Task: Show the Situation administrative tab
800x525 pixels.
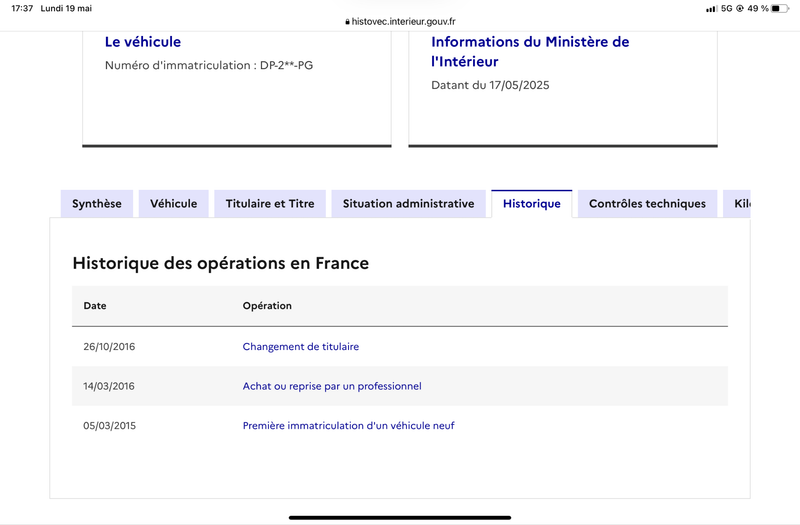Action: tap(408, 204)
